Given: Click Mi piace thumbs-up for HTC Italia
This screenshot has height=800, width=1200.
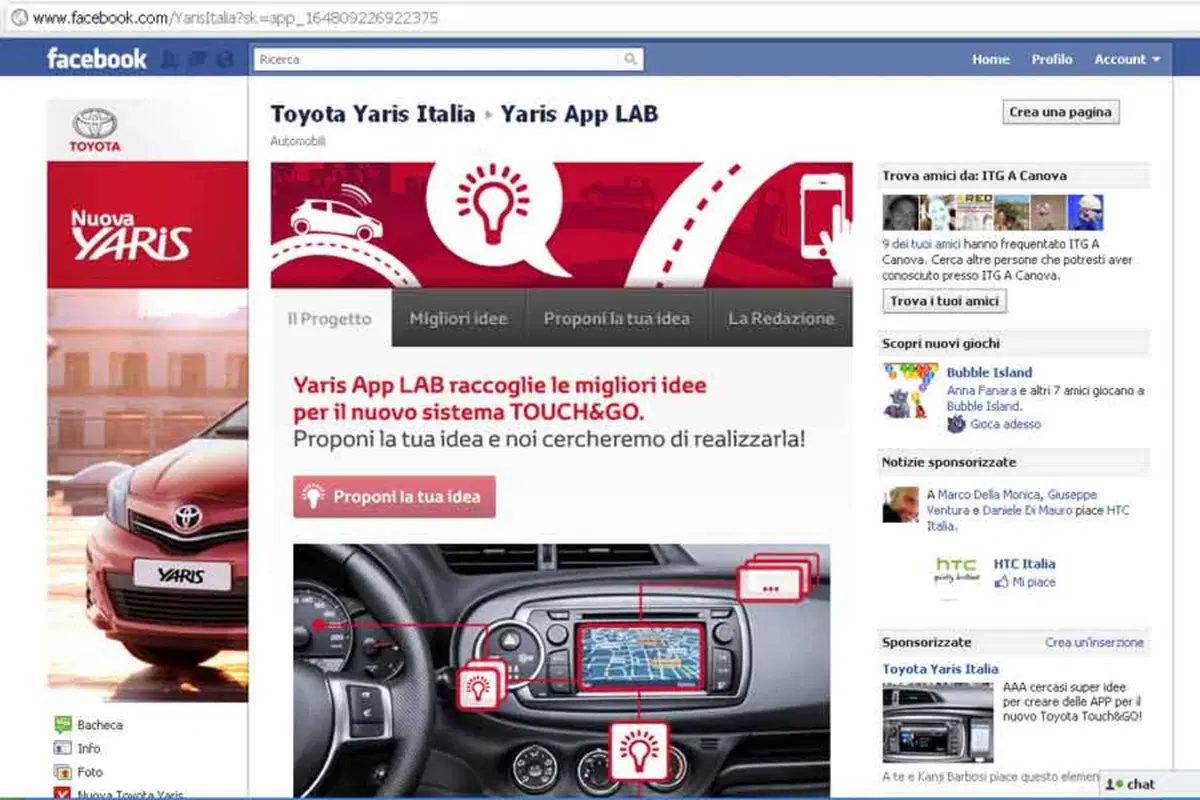Looking at the screenshot, I should click(x=1024, y=582).
